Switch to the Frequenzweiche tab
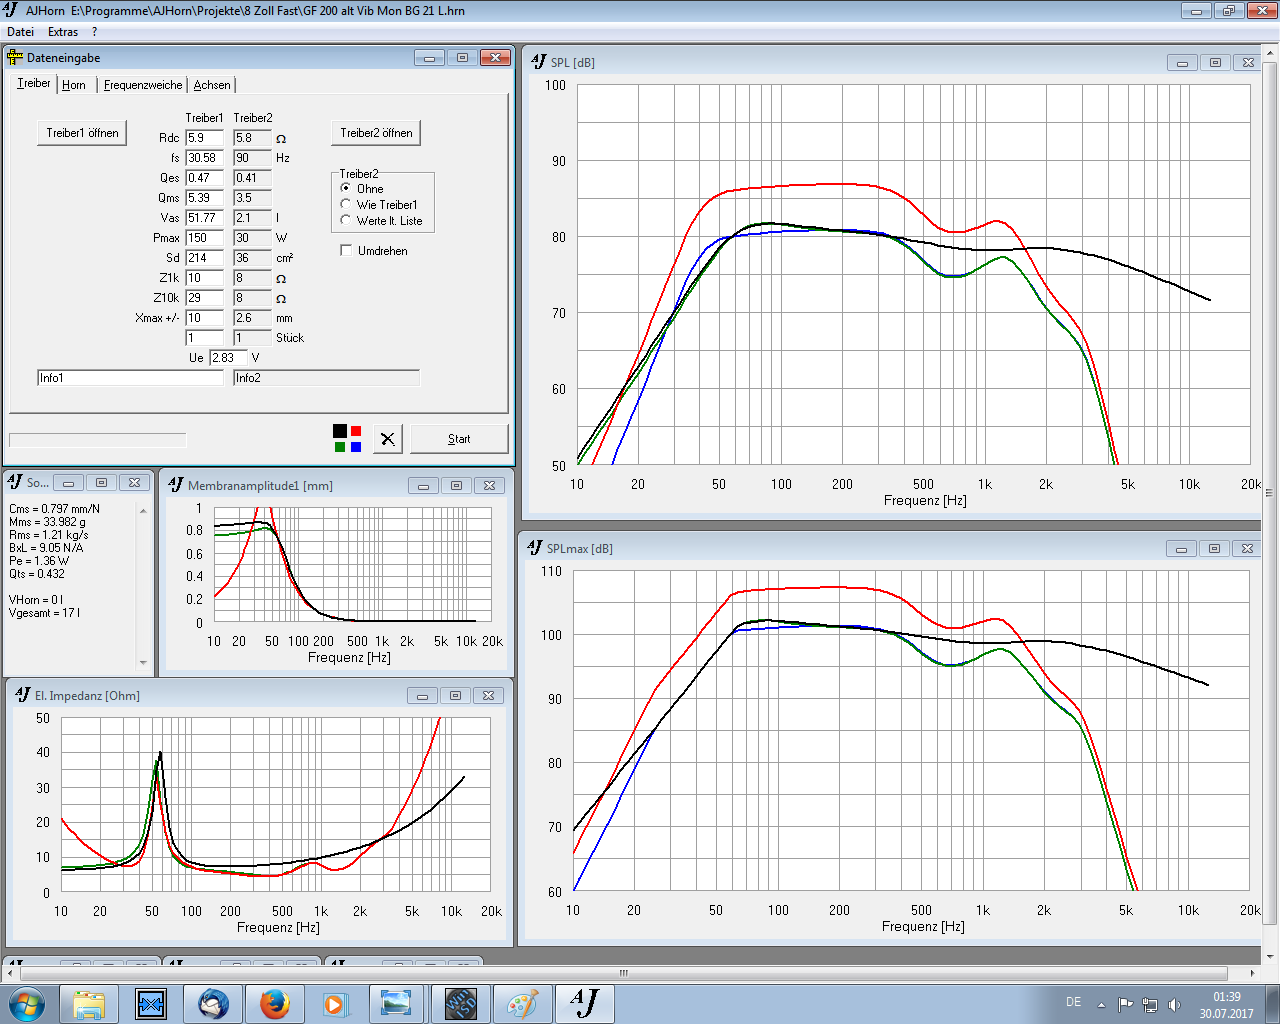This screenshot has width=1280, height=1024. click(x=143, y=85)
